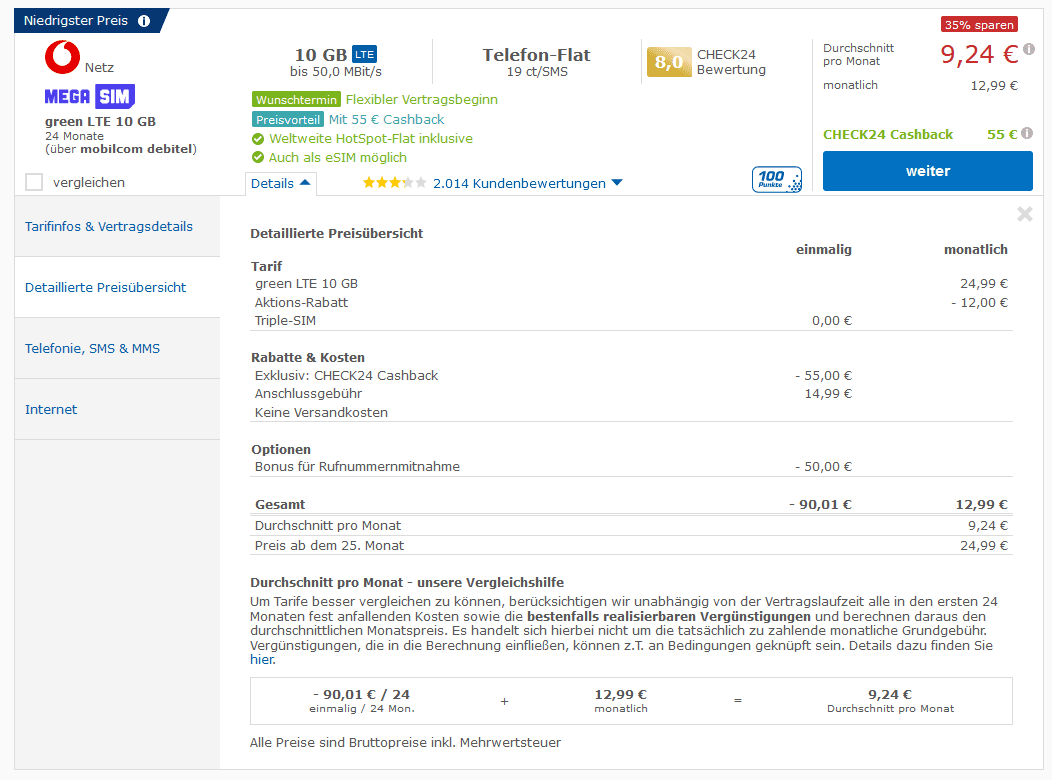Image resolution: width=1052 pixels, height=780 pixels.
Task: Click info icon beside average monthly price
Action: tap(1029, 49)
